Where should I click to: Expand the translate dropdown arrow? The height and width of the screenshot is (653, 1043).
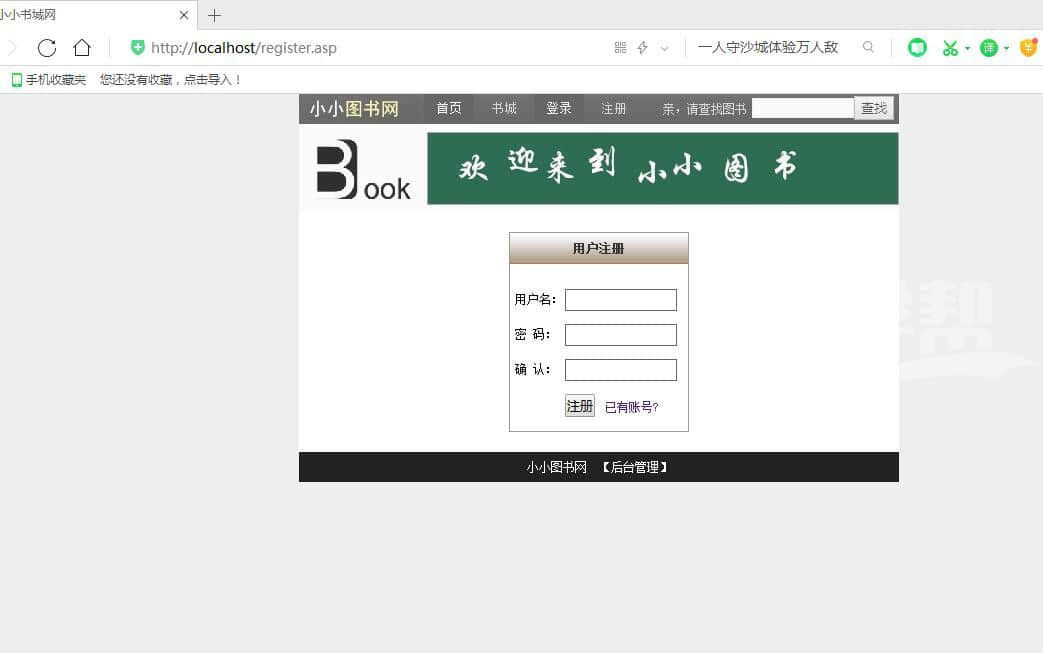pyautogui.click(x=1006, y=48)
